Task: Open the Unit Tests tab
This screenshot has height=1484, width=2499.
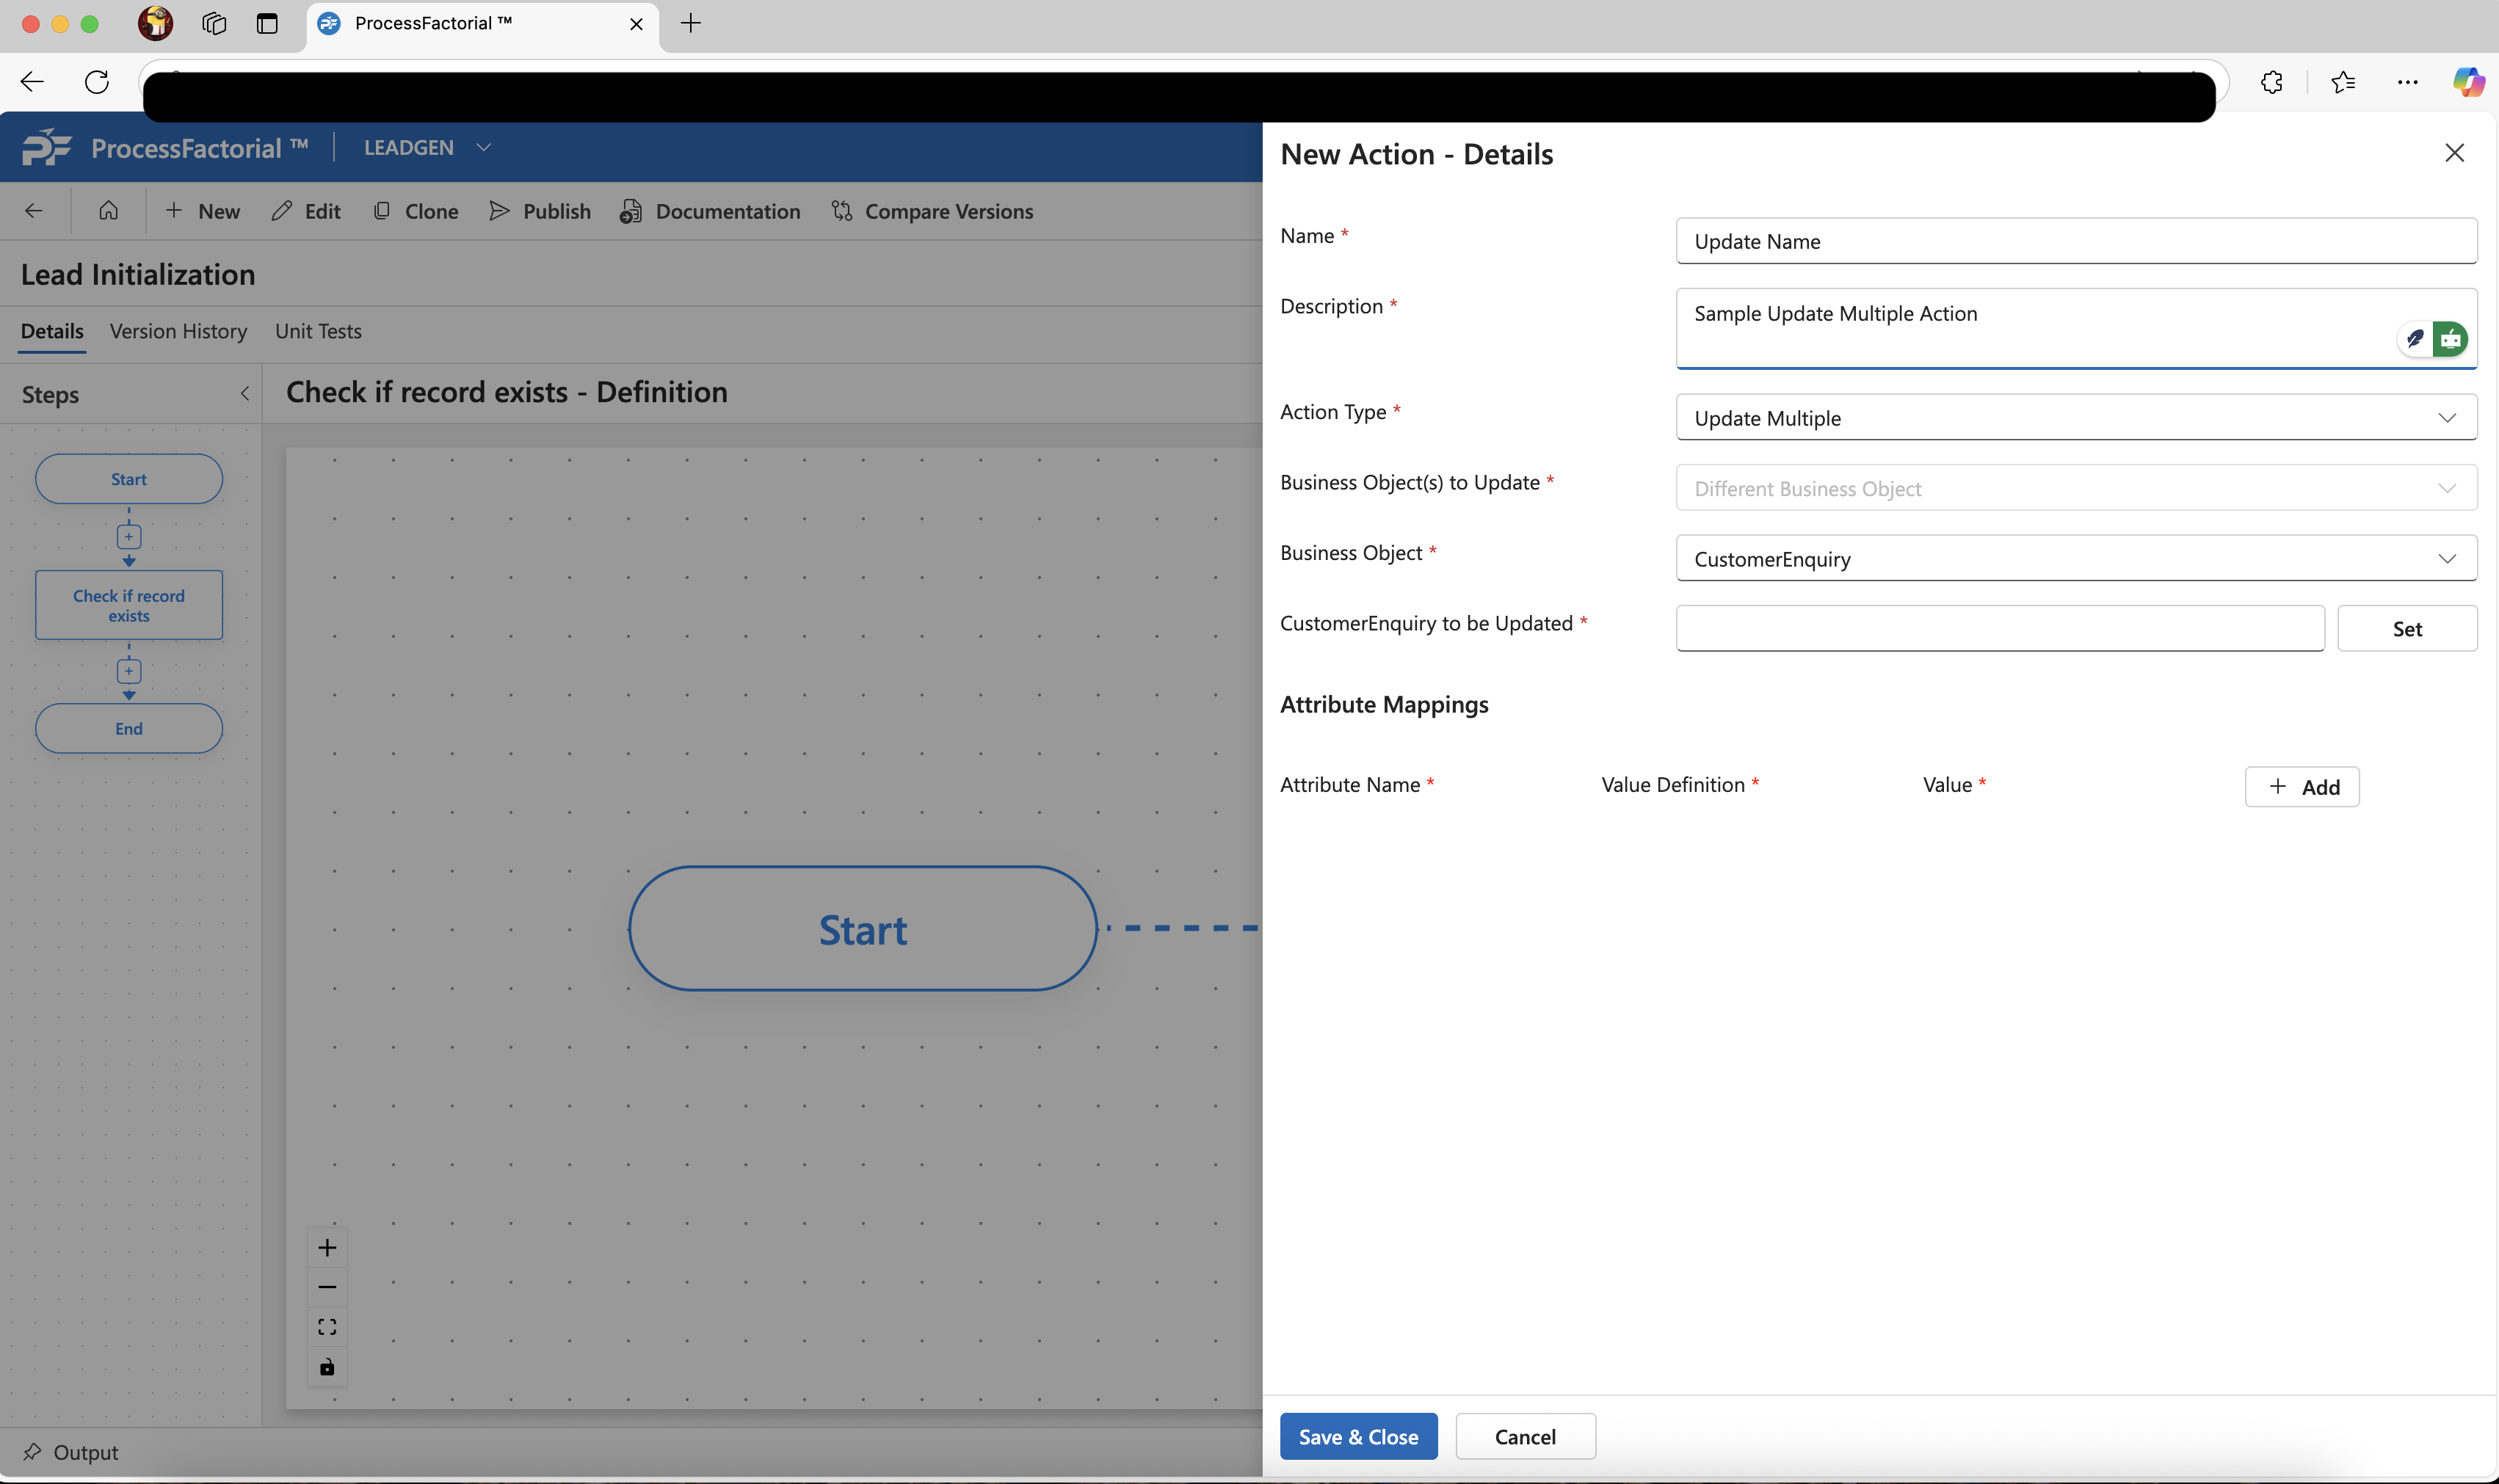Action: [318, 331]
